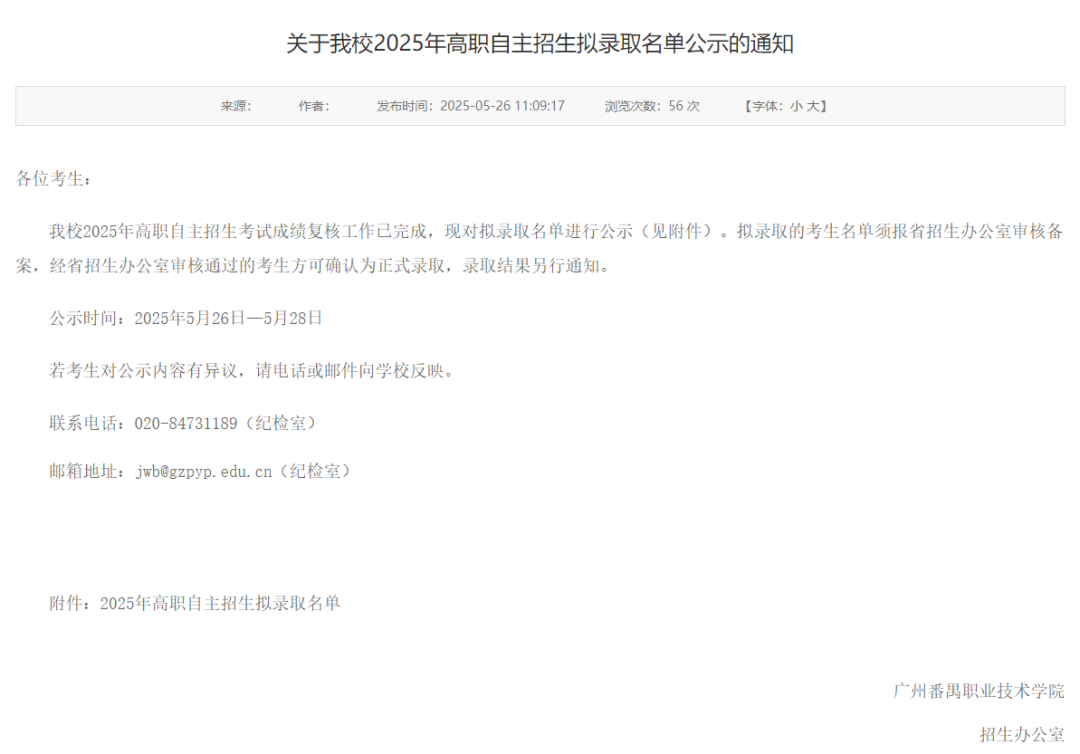Image resolution: width=1080 pixels, height=754 pixels.
Task: Click the publicity period line 2025年5月26日—5月28日
Action: click(x=228, y=318)
